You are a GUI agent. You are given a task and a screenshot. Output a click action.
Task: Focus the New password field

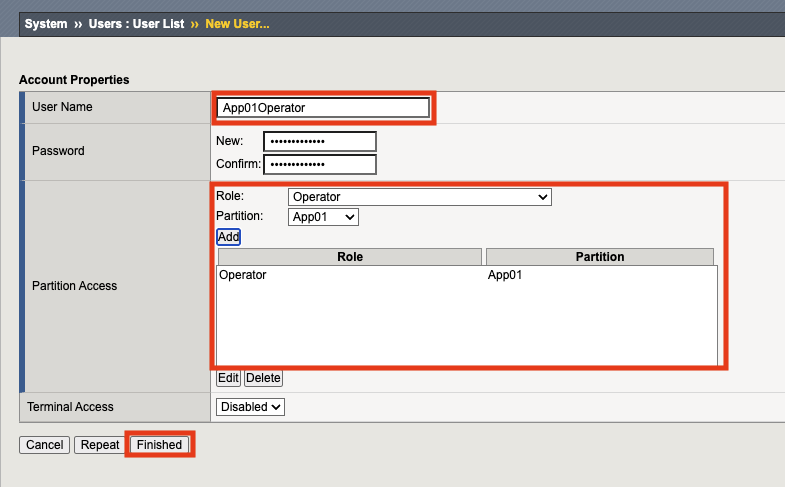pos(320,142)
